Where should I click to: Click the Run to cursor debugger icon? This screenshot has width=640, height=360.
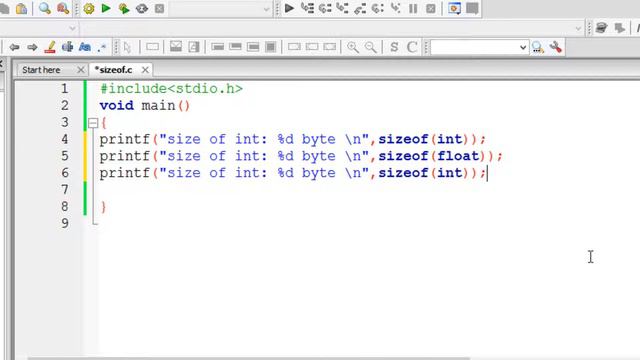coord(307,8)
